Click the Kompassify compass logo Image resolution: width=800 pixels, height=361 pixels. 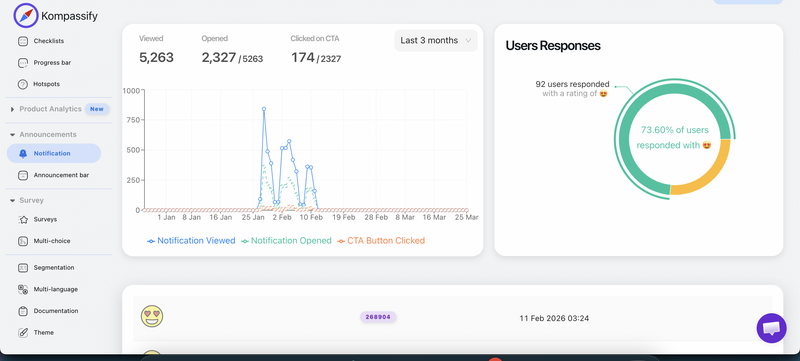pos(26,15)
